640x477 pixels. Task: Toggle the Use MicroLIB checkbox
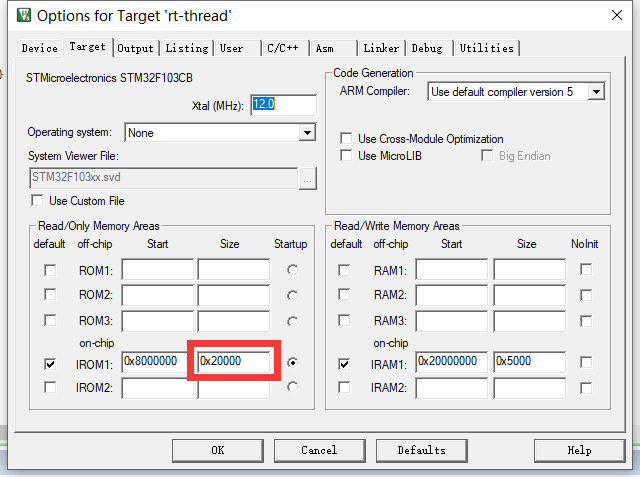[x=347, y=156]
